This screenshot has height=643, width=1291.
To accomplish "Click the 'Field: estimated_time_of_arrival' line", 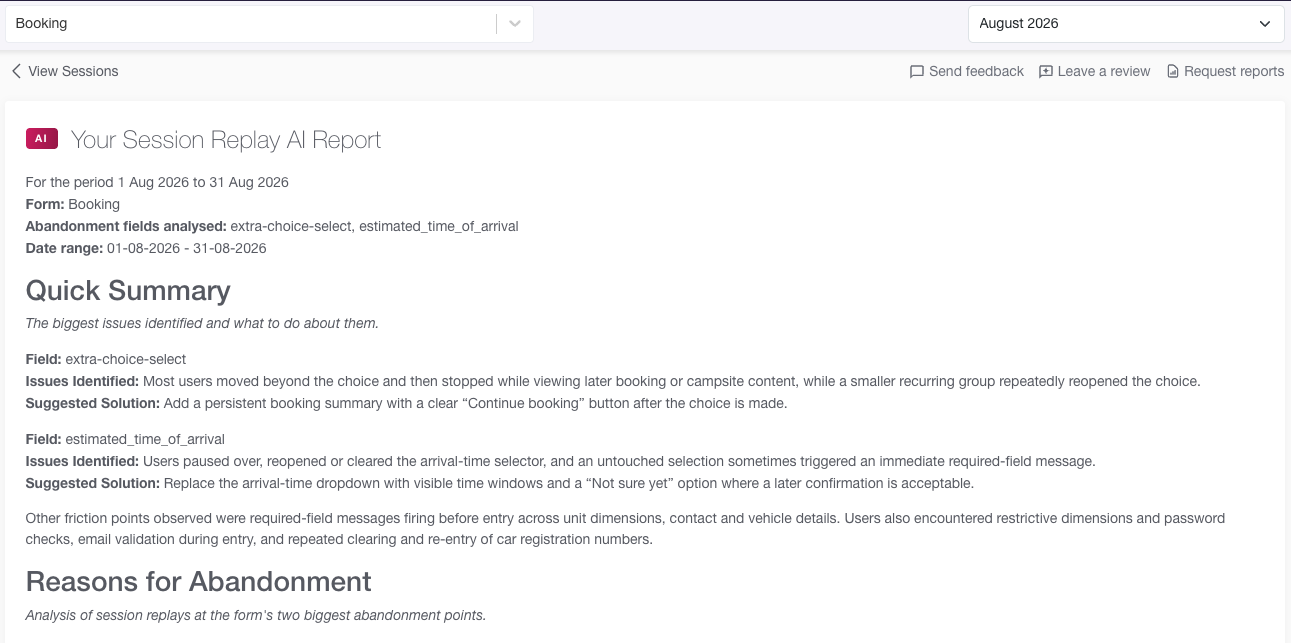I will [125, 439].
